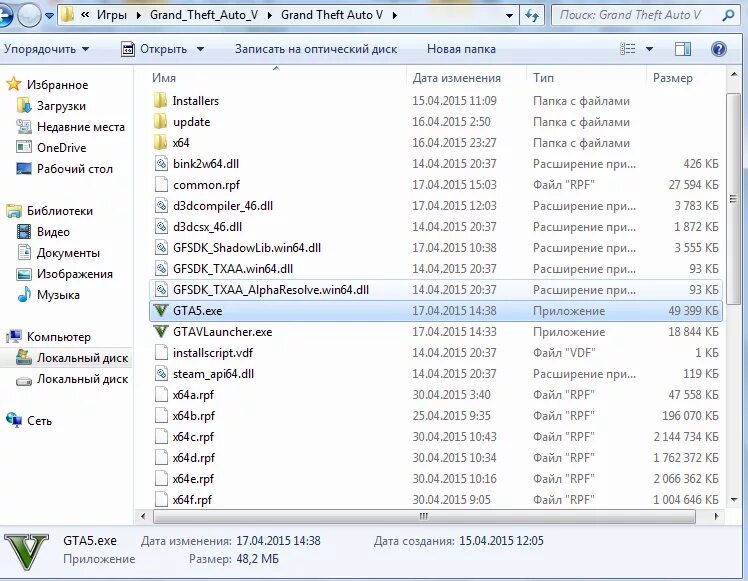This screenshot has height=581, width=748.
Task: Select the bink2w64.dll file icon
Action: pos(161,164)
